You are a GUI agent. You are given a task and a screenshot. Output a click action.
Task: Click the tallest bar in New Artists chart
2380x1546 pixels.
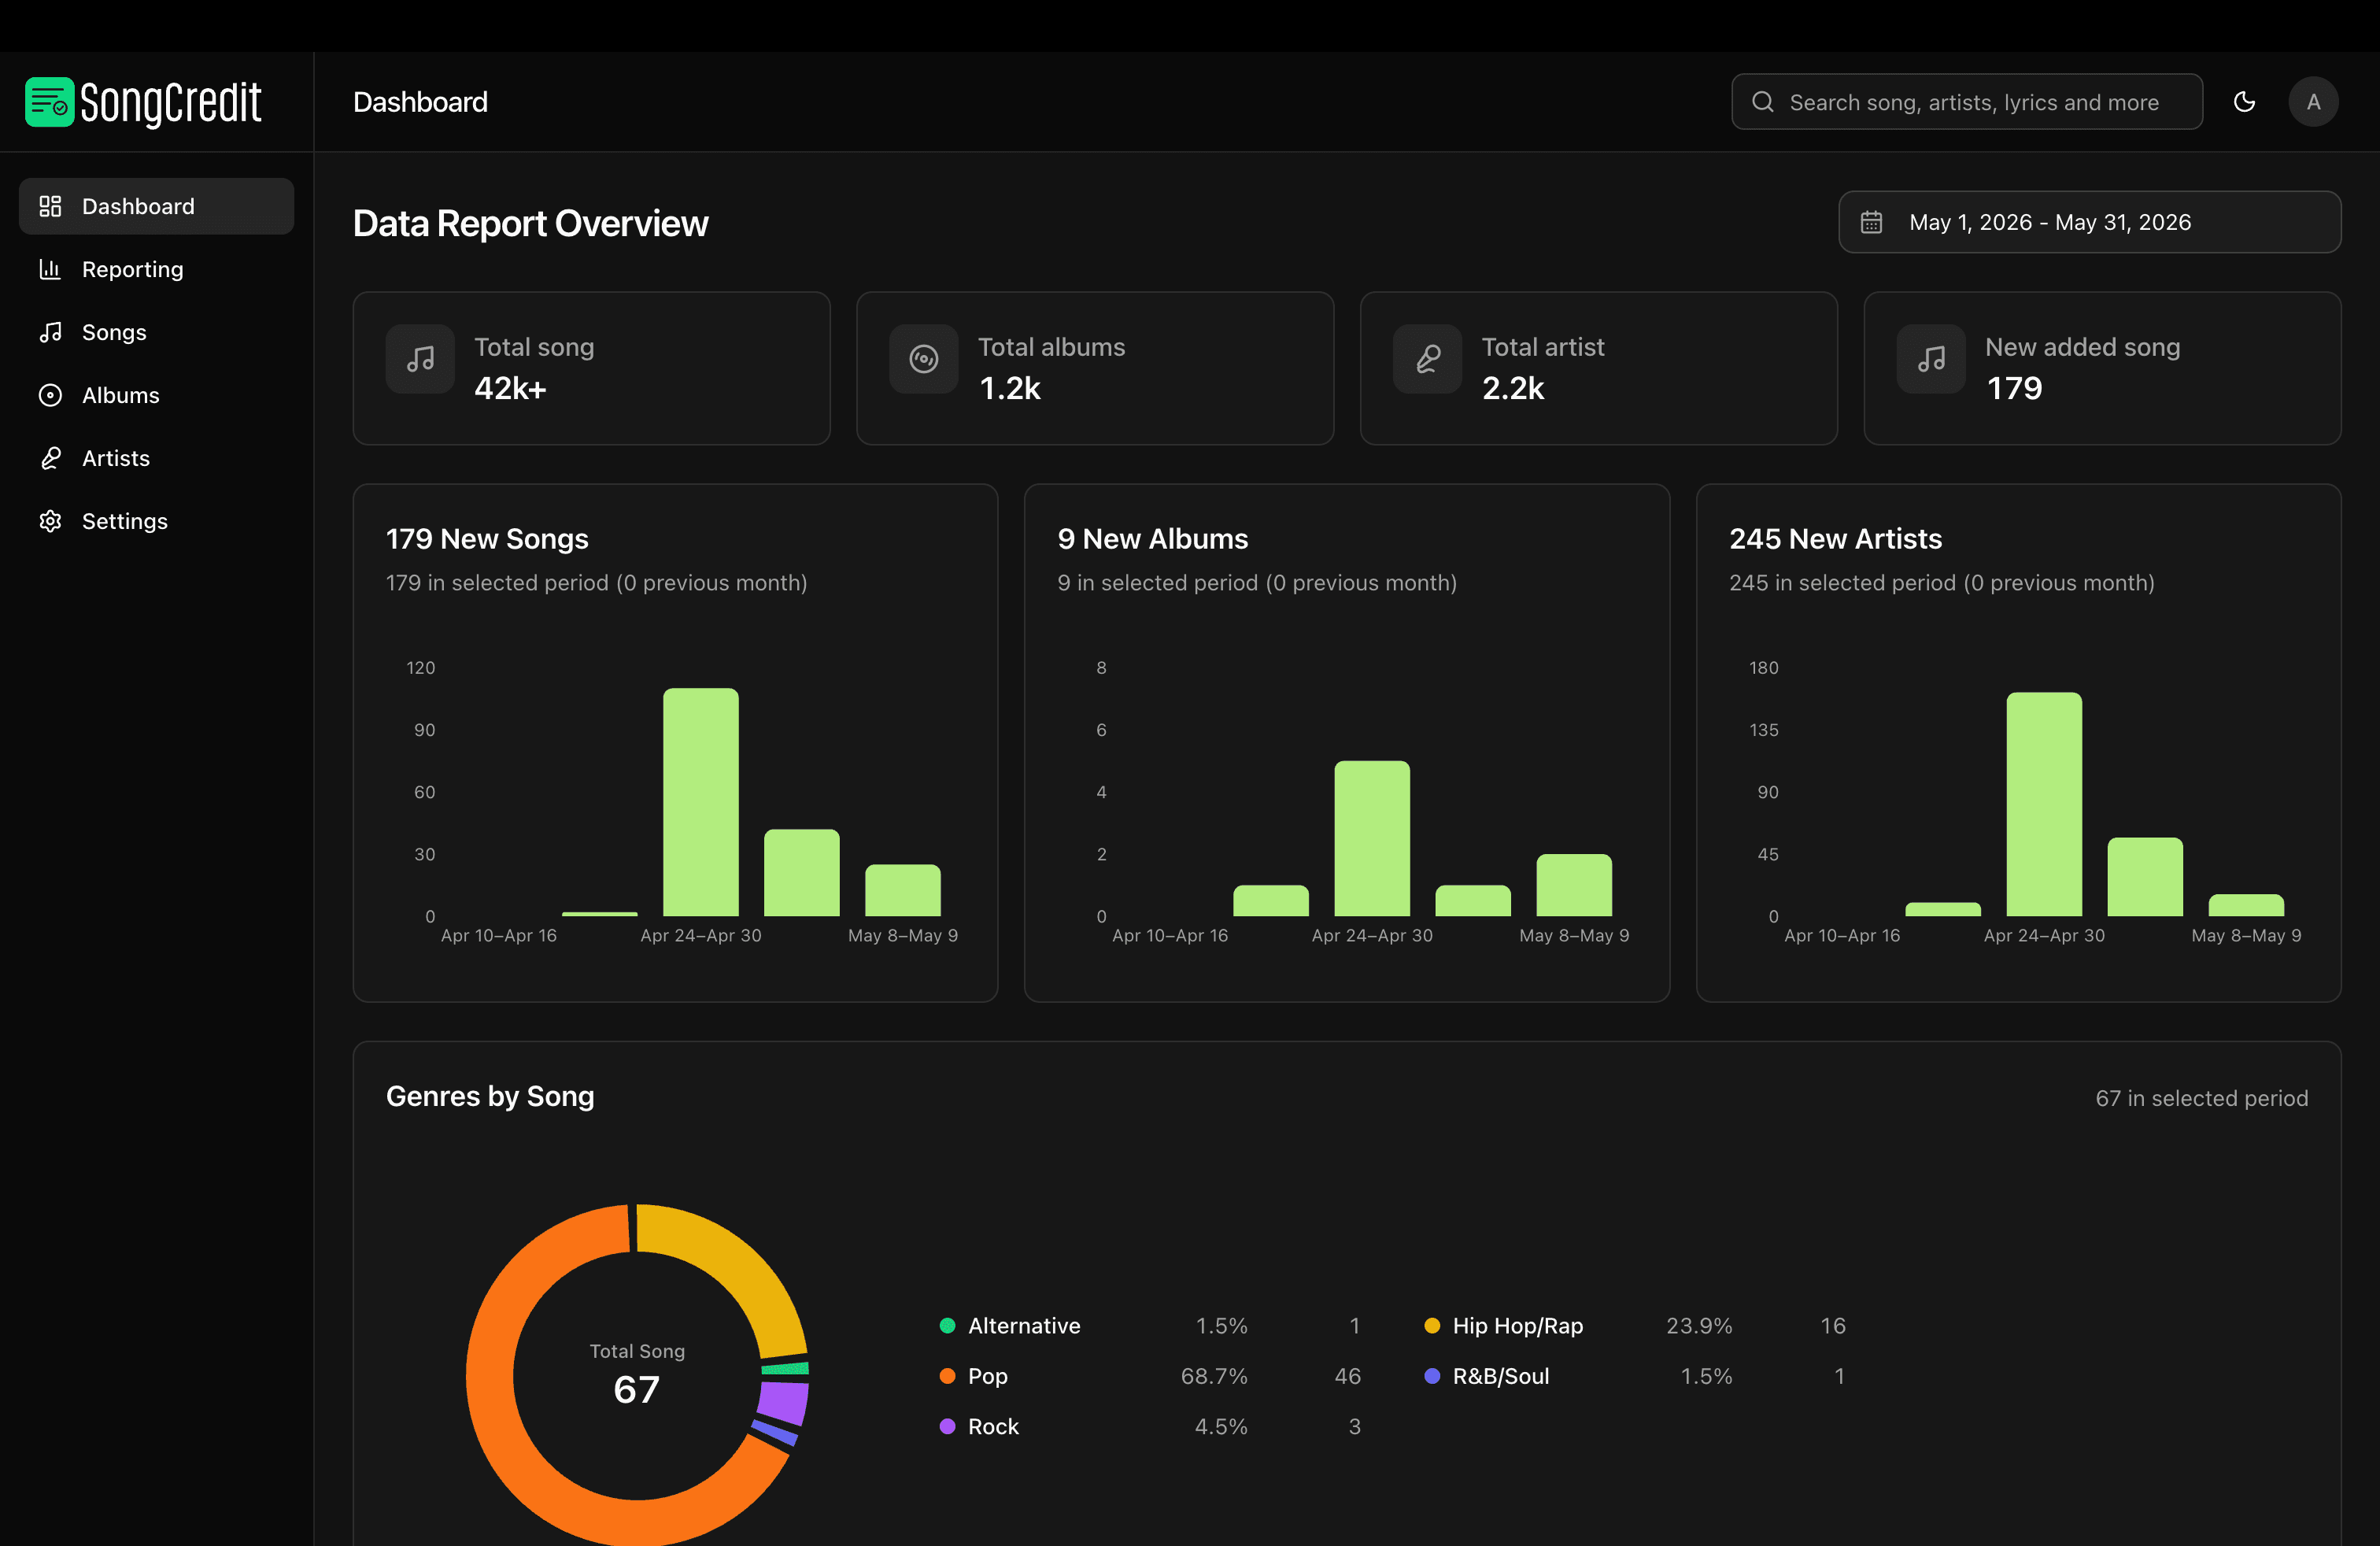tap(2044, 804)
